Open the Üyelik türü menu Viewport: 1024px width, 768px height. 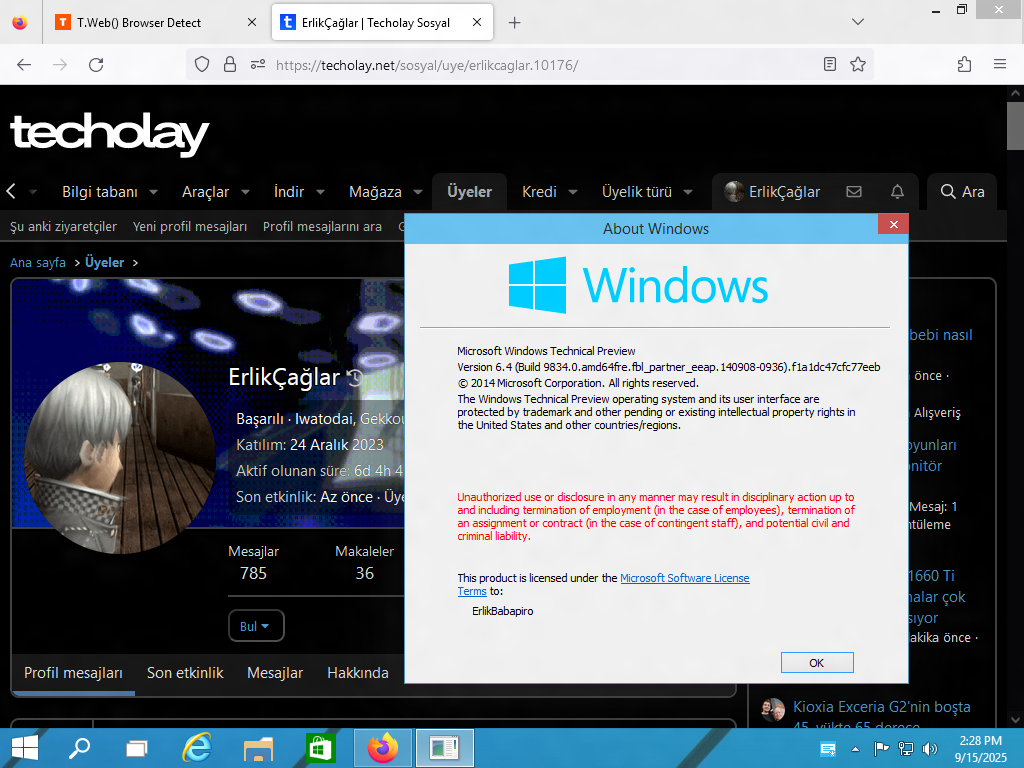point(637,192)
